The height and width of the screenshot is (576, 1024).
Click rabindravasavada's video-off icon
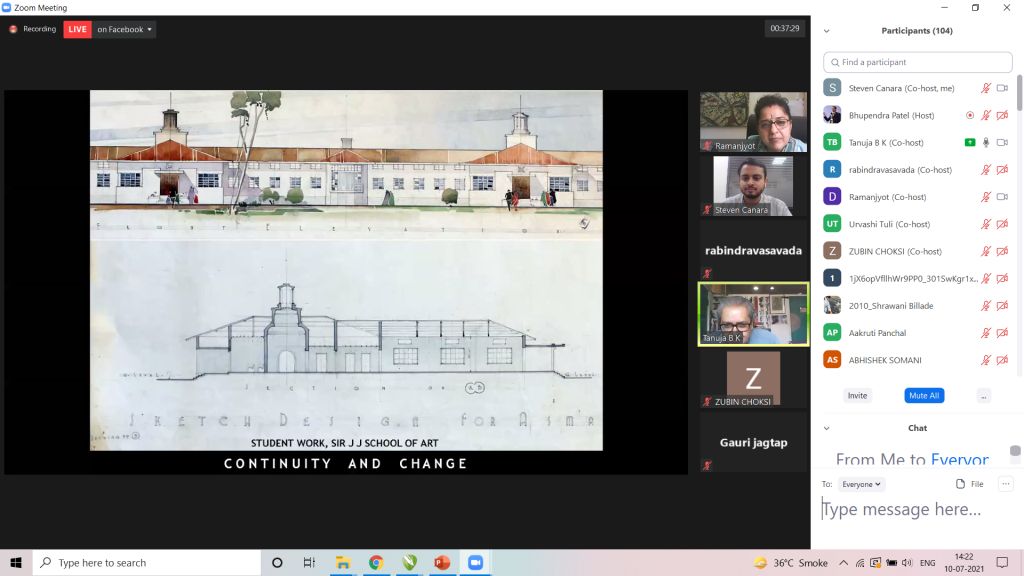(1002, 170)
